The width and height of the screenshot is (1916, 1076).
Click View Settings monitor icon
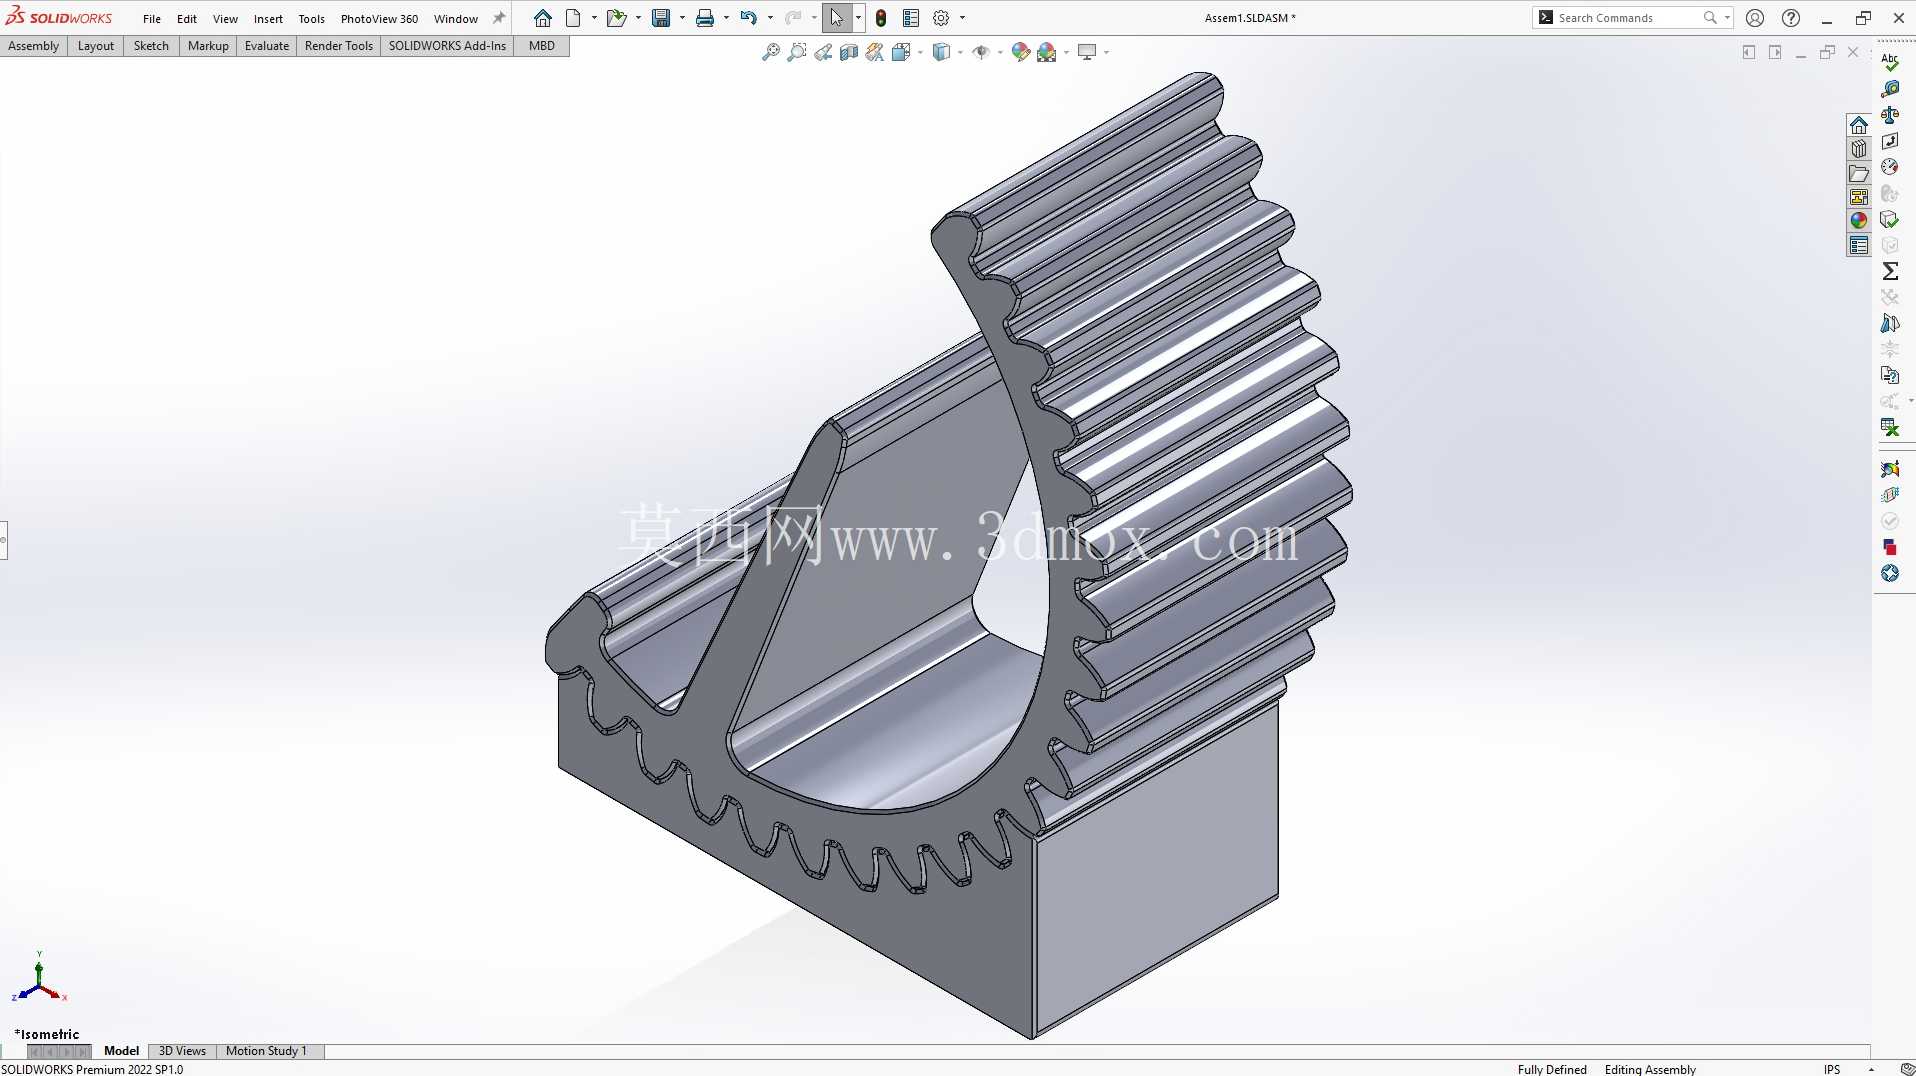click(1087, 52)
